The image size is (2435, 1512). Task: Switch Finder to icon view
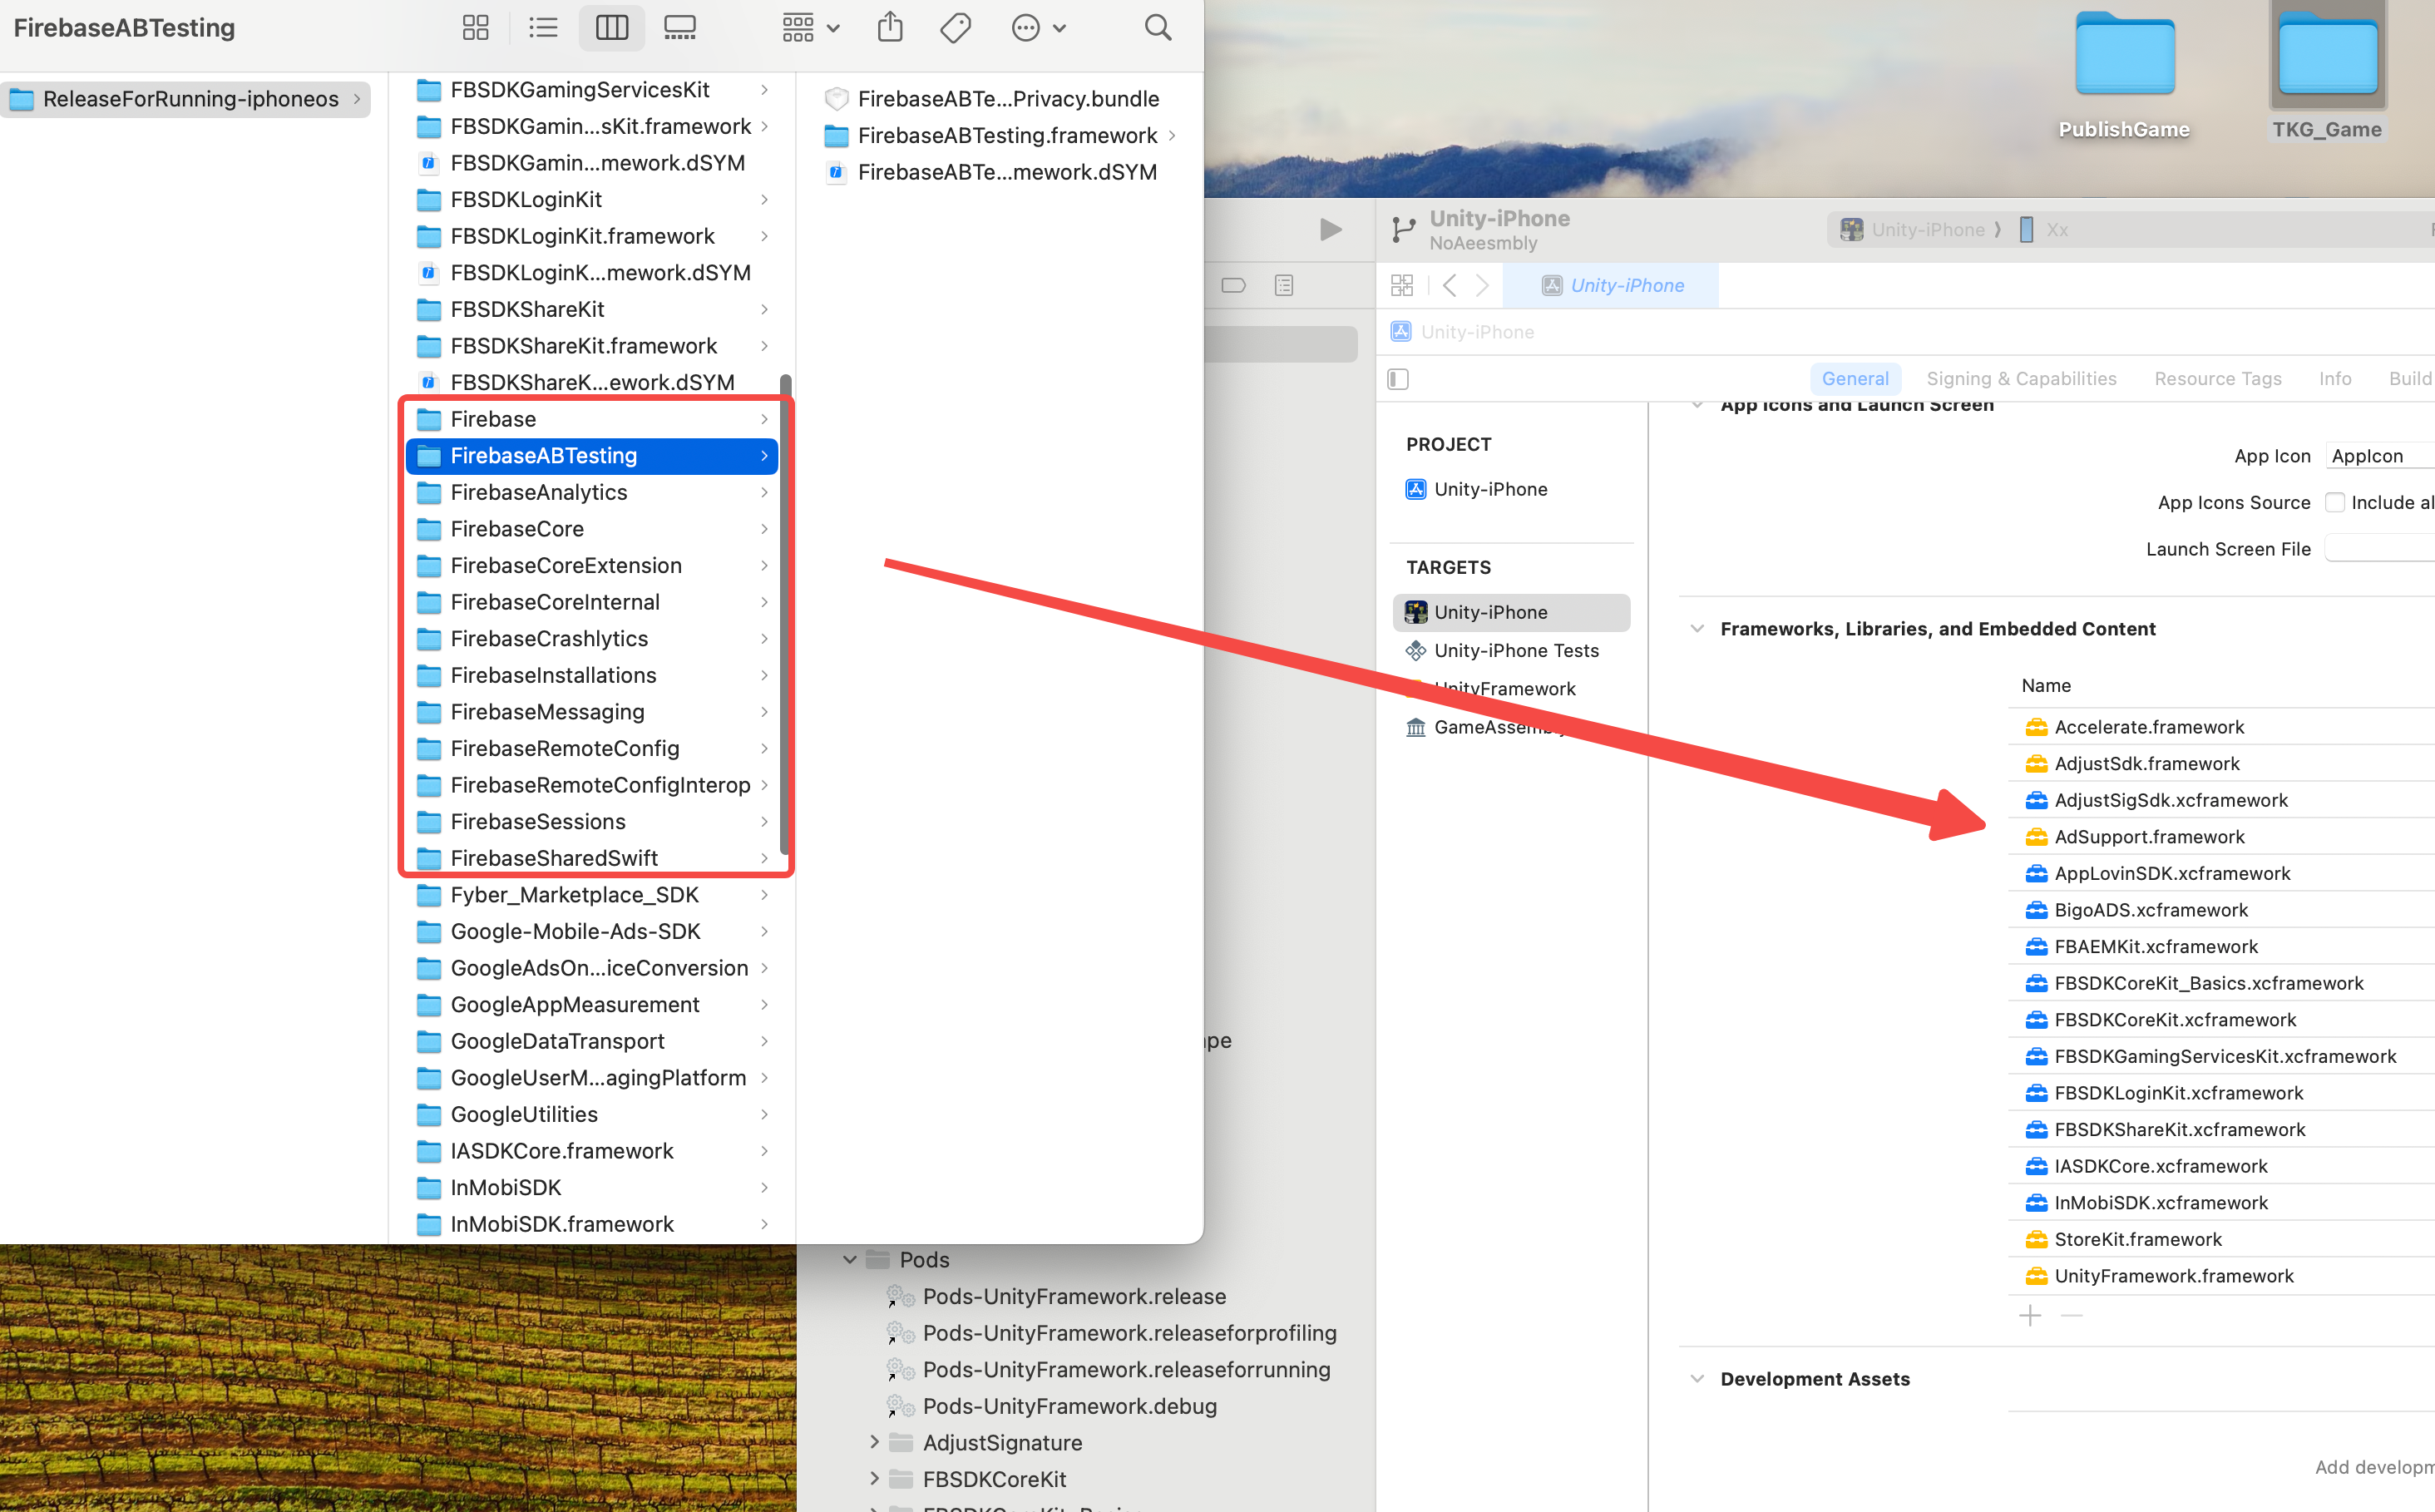[475, 27]
